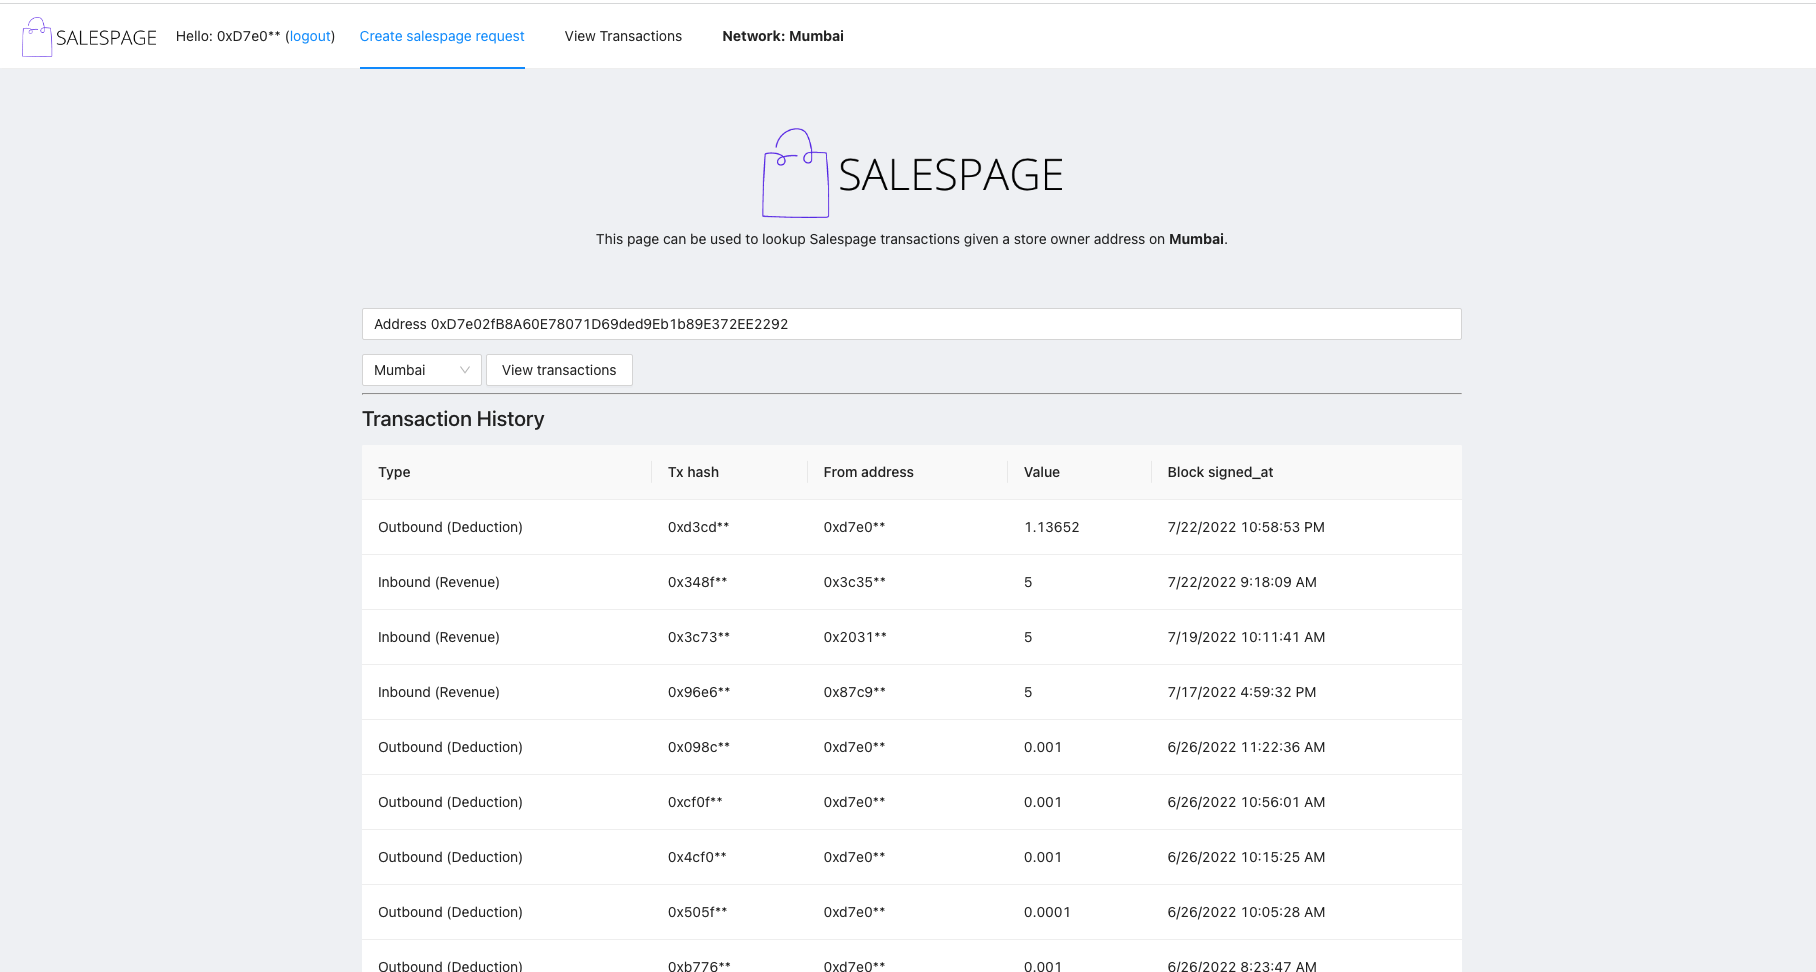Click the 0x098c** outbound deduction row

[911, 747]
